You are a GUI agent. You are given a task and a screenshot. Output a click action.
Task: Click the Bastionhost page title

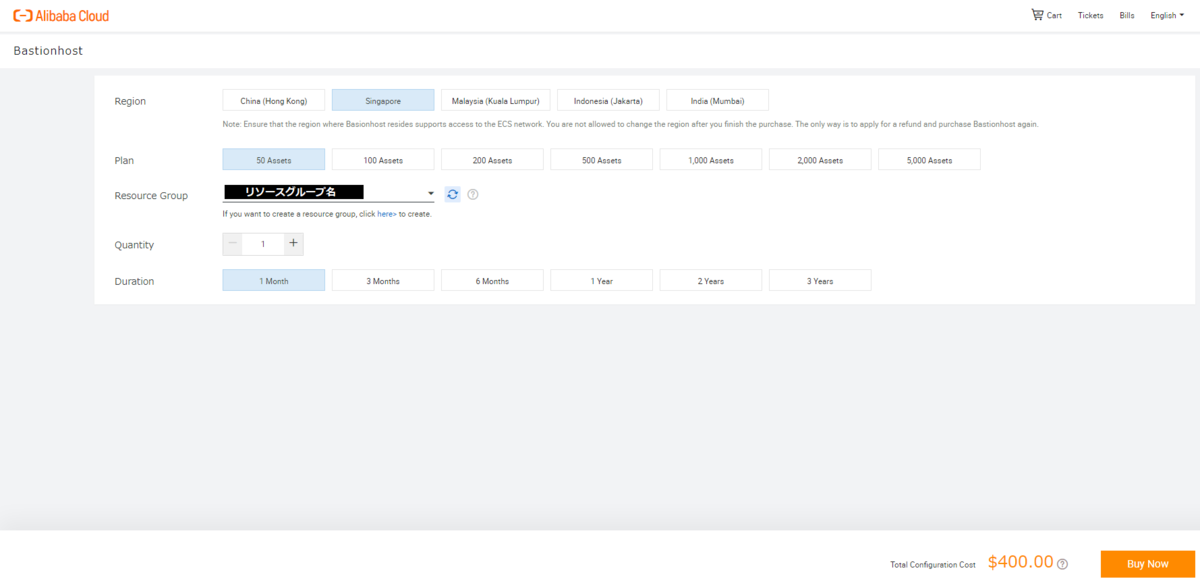click(47, 50)
